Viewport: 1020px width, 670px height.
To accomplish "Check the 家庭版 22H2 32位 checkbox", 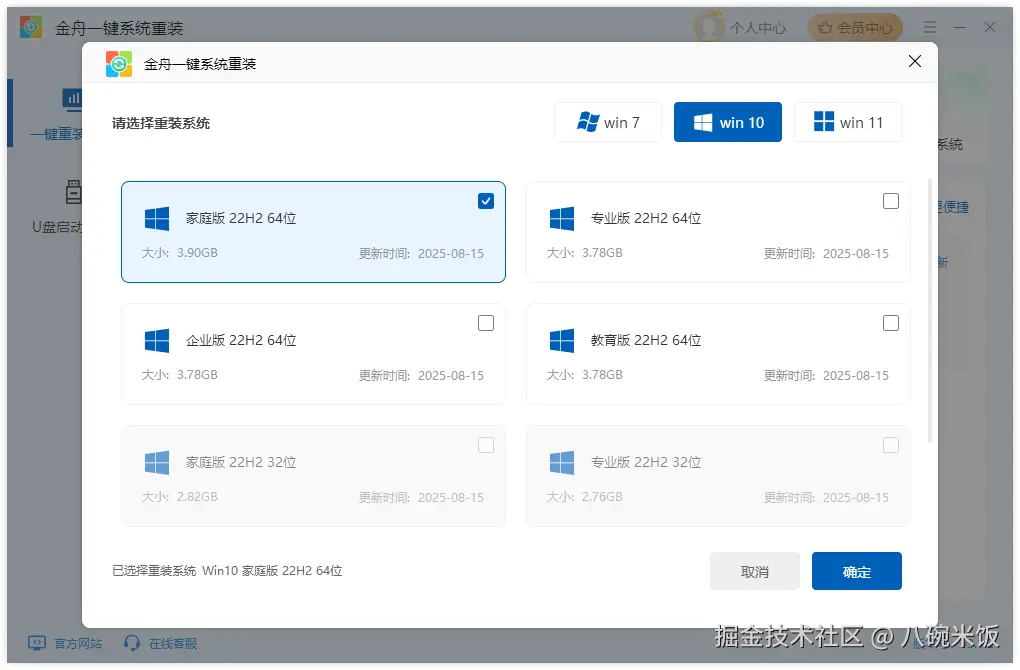I will (486, 445).
